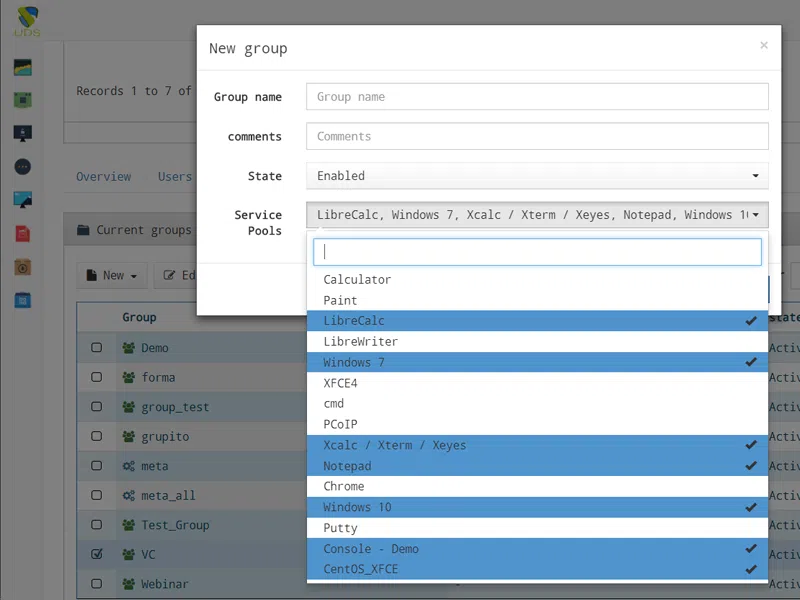Click gears icon beside meta

(129, 466)
